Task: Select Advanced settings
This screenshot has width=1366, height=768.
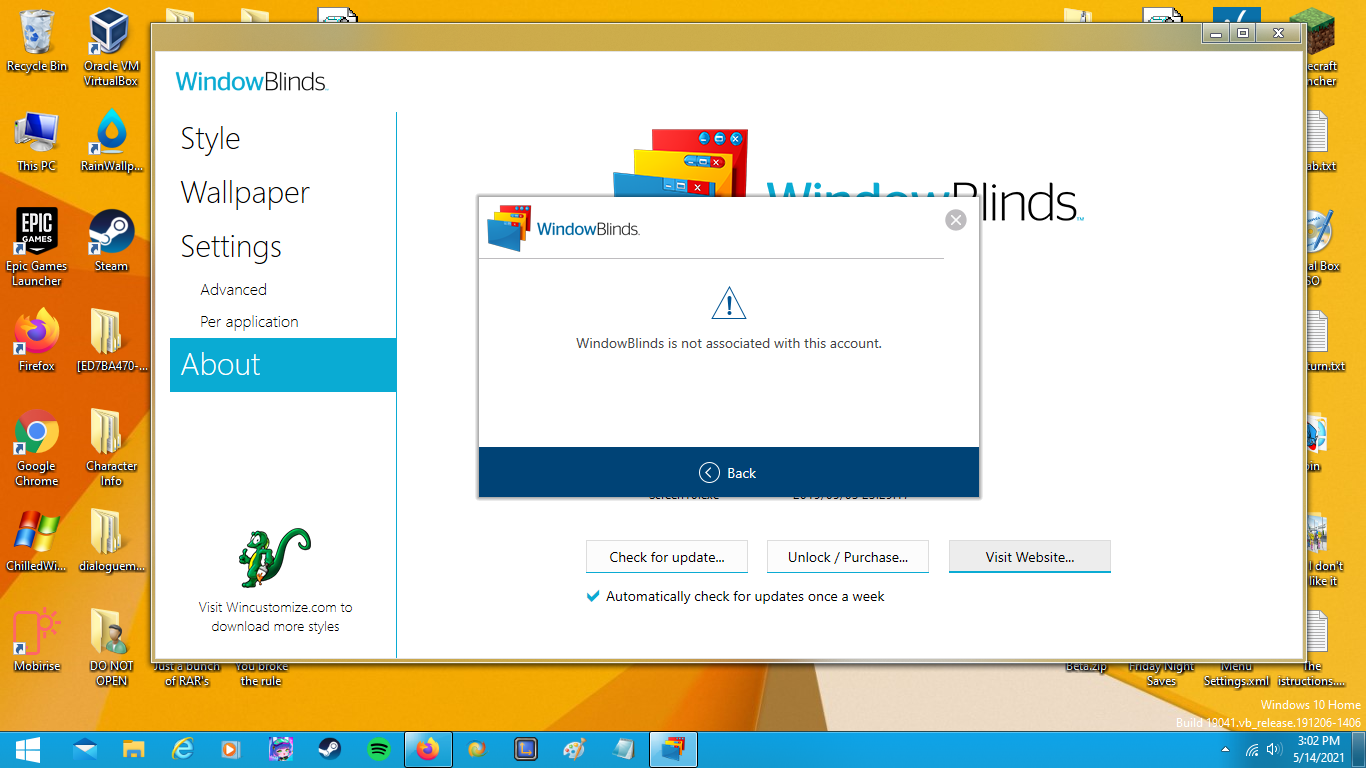Action: (233, 290)
